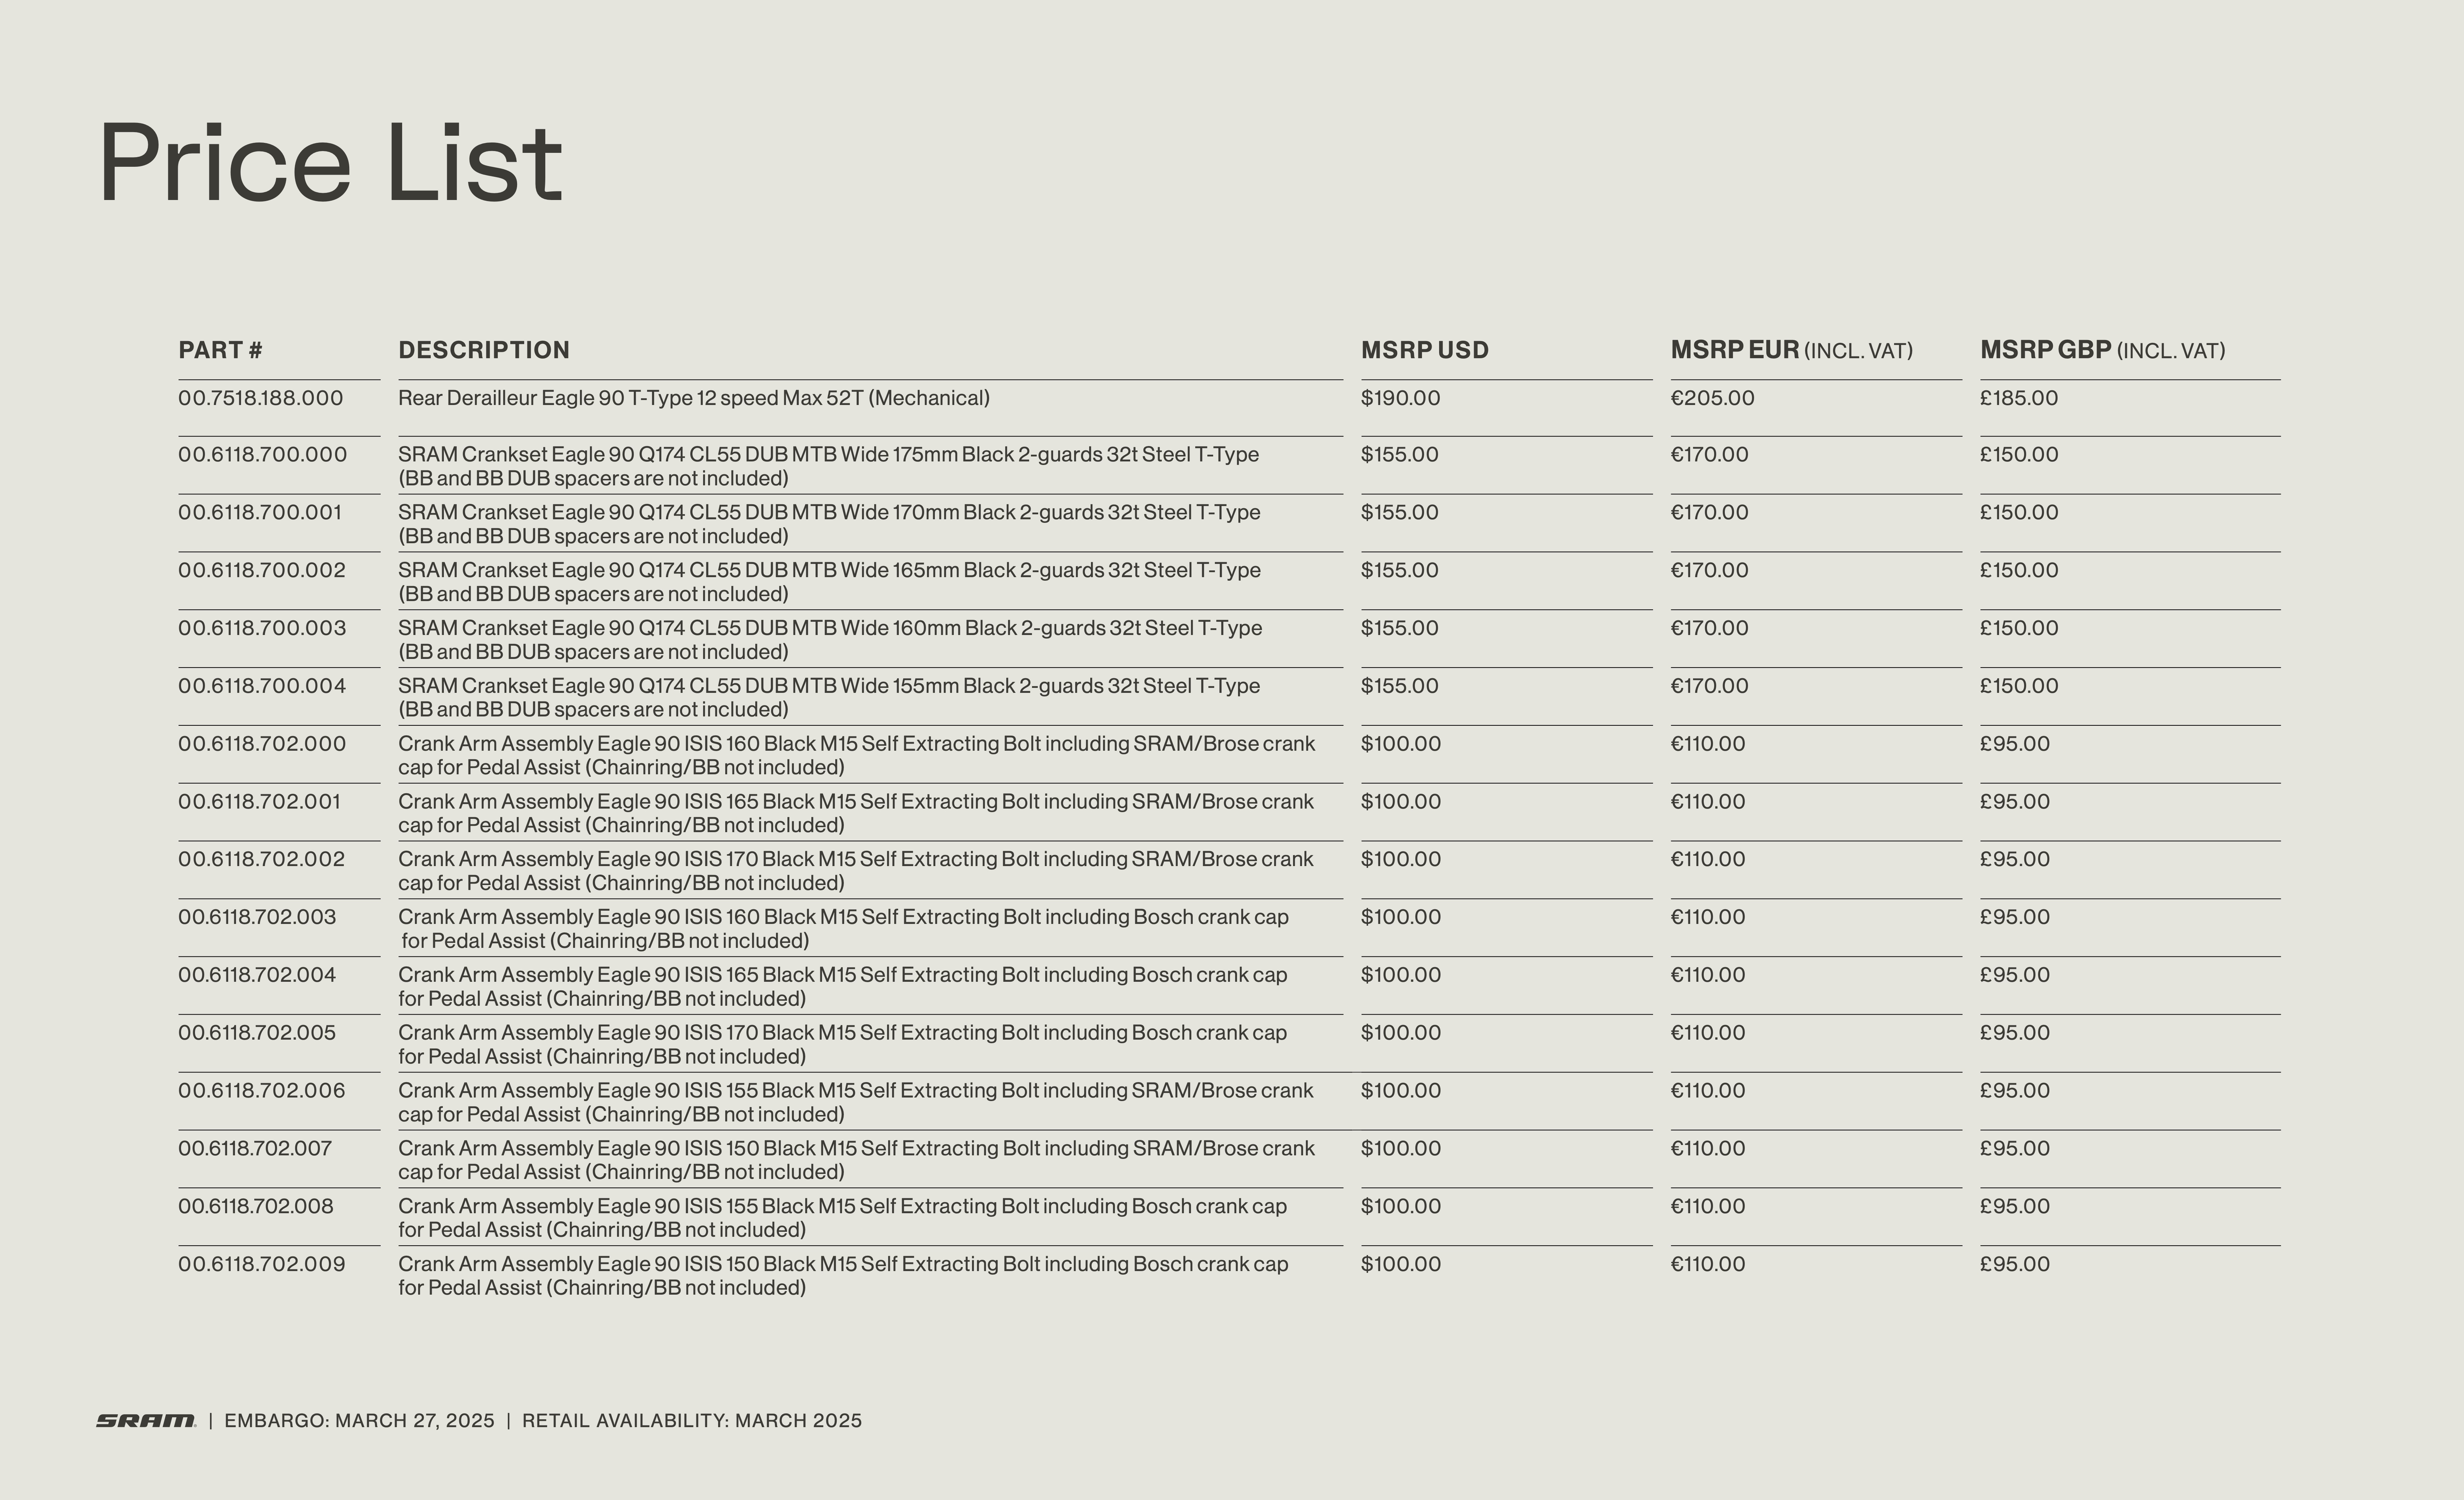This screenshot has height=1500, width=2464.
Task: Click description of part 00.6118.702.004
Action: tap(843, 987)
